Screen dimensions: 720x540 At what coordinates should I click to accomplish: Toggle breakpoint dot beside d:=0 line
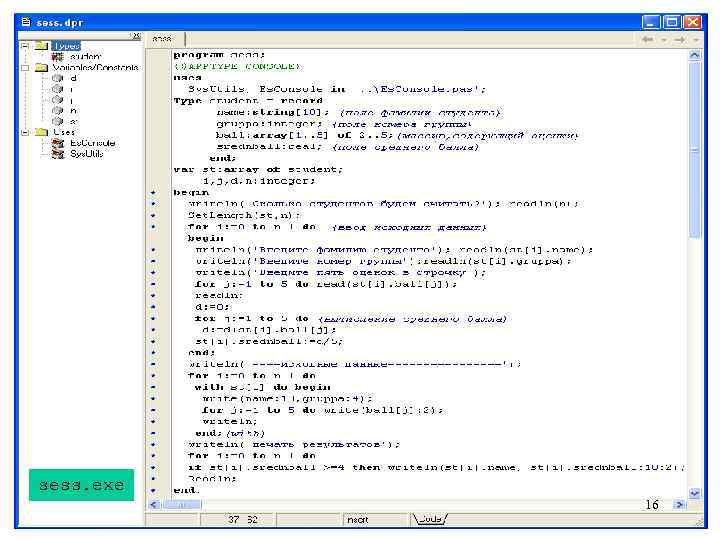coord(153,307)
